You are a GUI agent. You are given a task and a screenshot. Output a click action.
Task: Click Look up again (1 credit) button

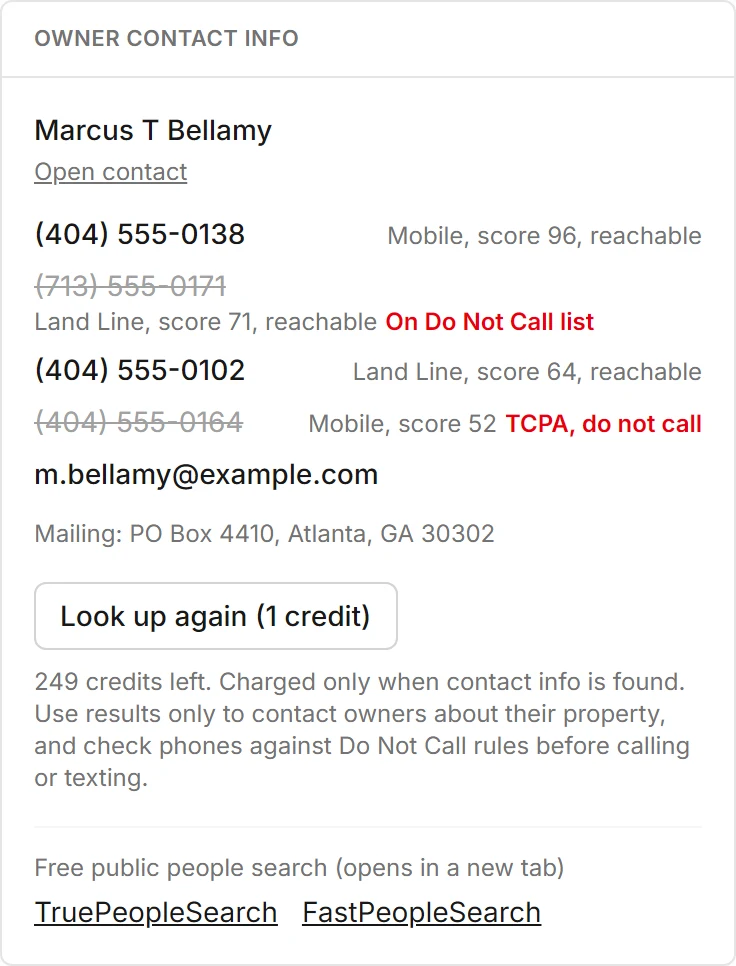216,616
